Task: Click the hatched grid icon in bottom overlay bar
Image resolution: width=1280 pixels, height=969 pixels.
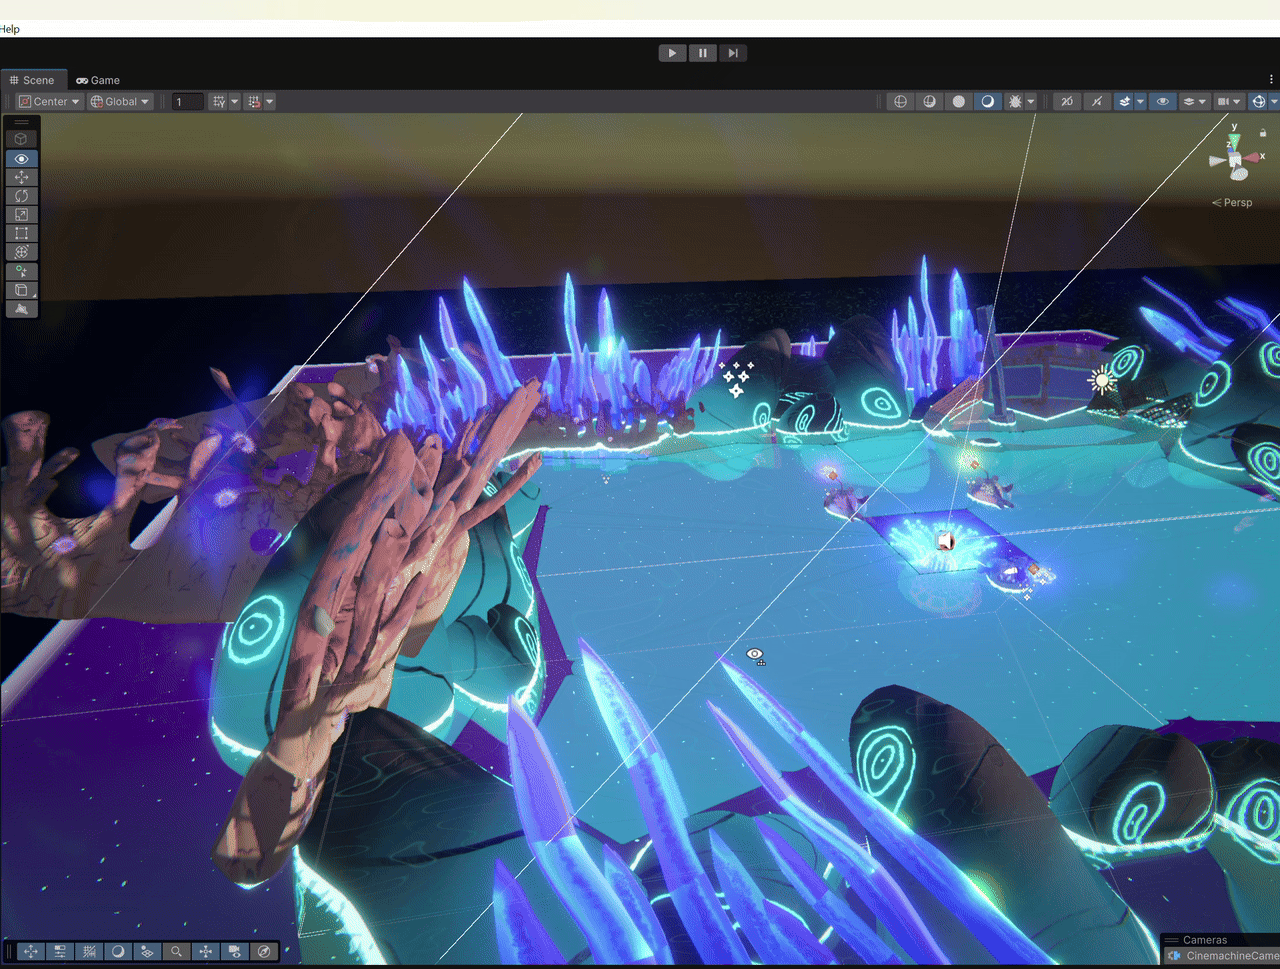Action: [89, 952]
